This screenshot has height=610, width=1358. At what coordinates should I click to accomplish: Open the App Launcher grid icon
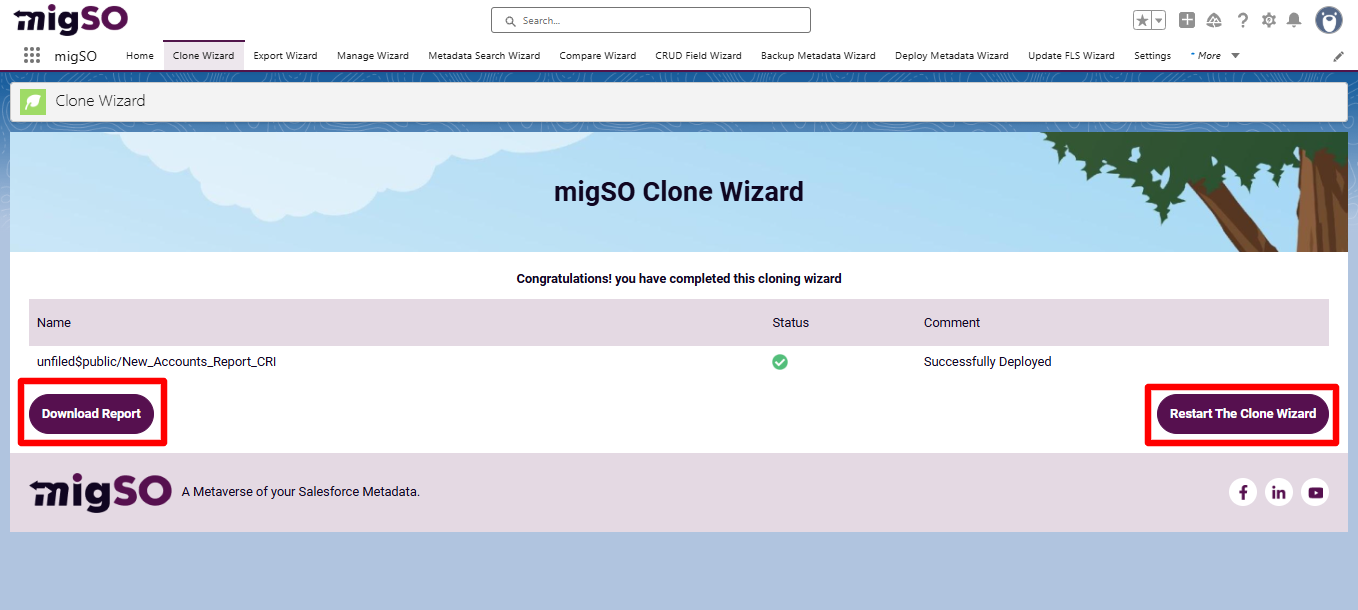(x=31, y=55)
